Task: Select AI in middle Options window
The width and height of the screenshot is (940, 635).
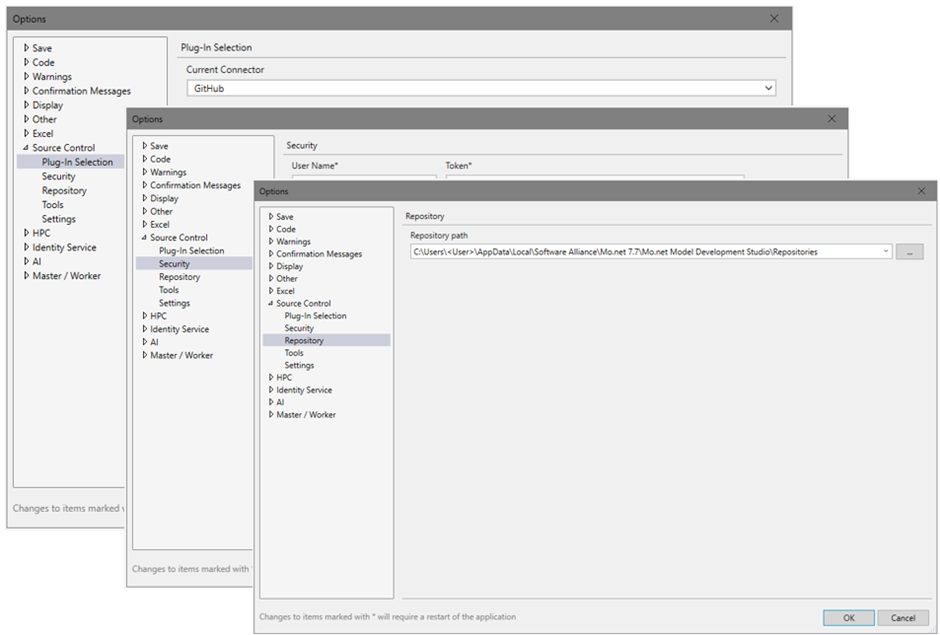Action: pyautogui.click(x=154, y=342)
